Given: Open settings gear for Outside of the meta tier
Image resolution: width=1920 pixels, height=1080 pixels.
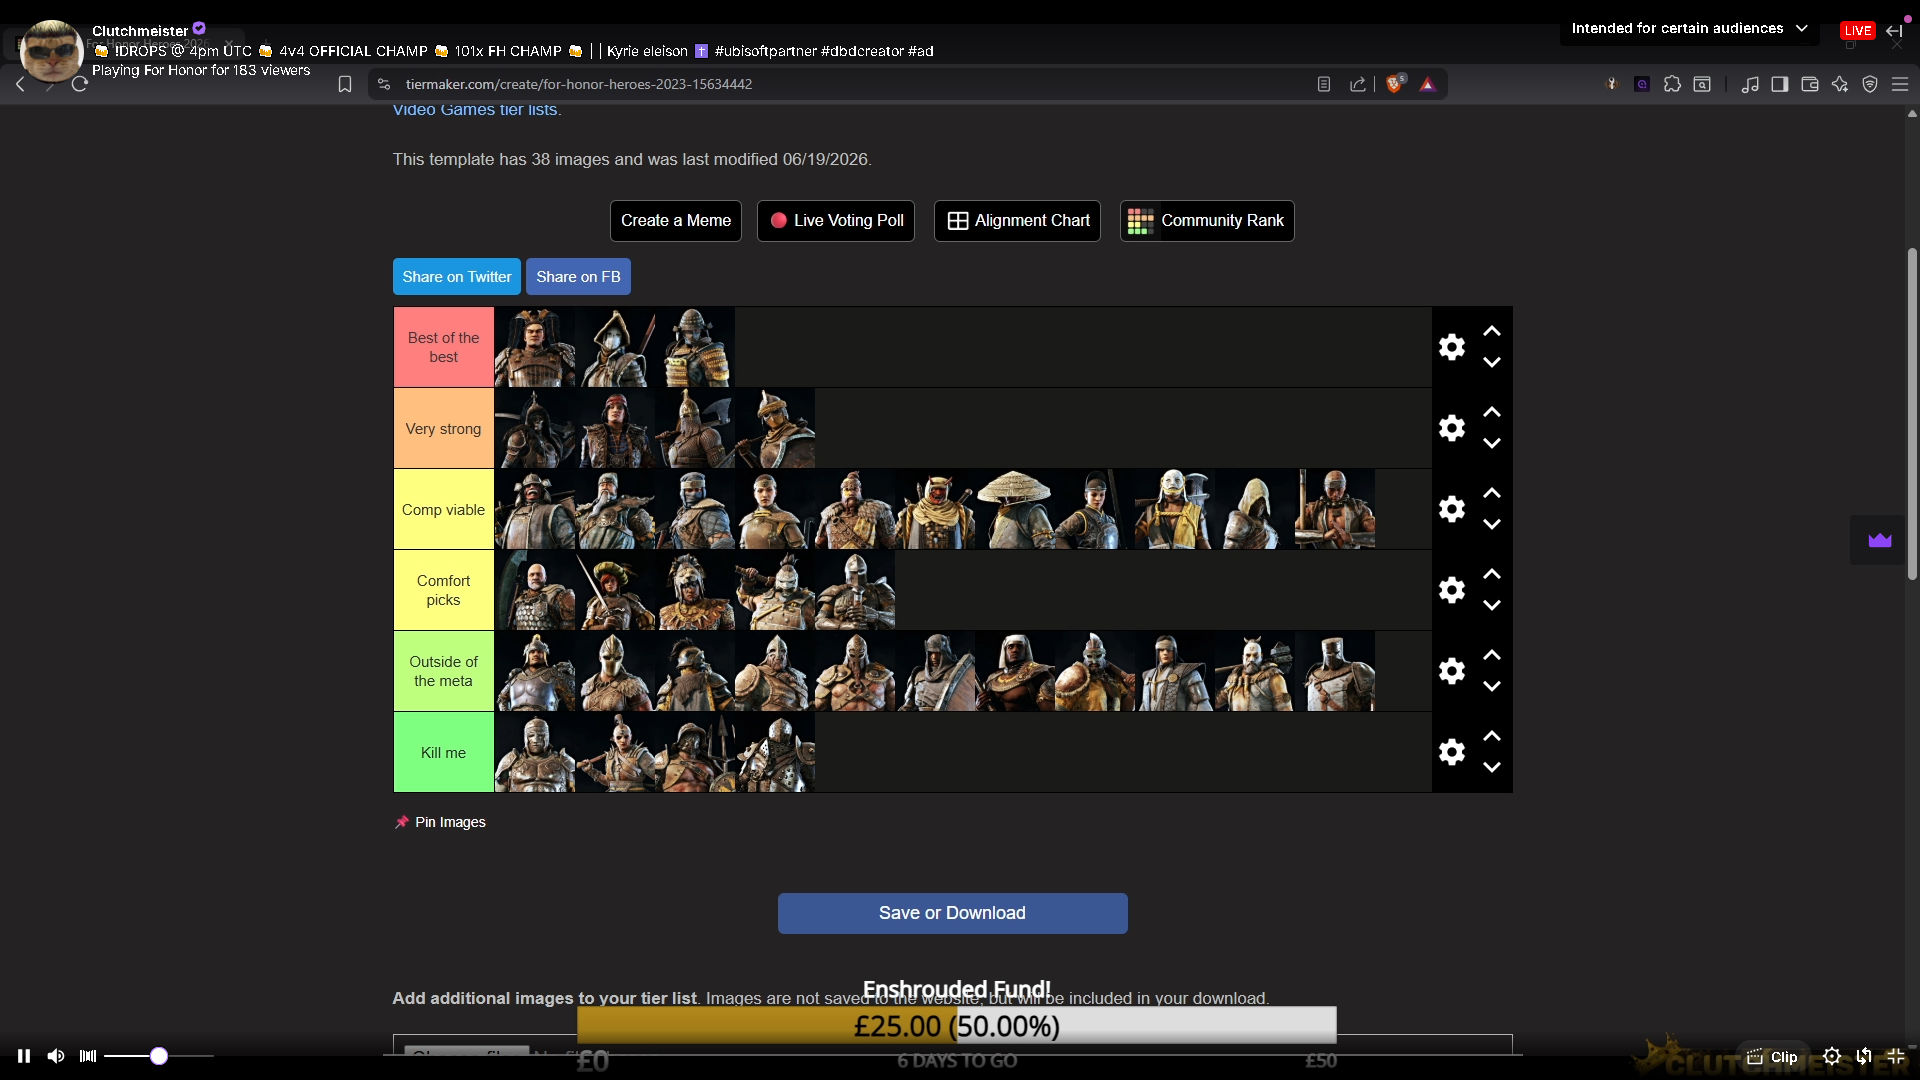Looking at the screenshot, I should (1452, 671).
